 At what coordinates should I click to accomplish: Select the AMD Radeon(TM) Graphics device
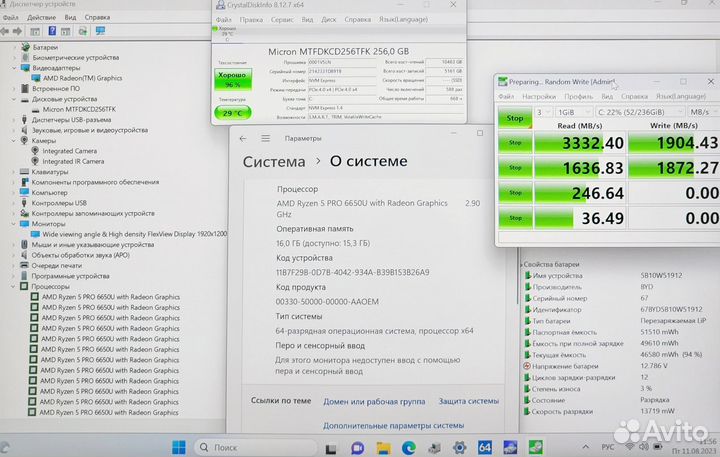pyautogui.click(x=83, y=78)
